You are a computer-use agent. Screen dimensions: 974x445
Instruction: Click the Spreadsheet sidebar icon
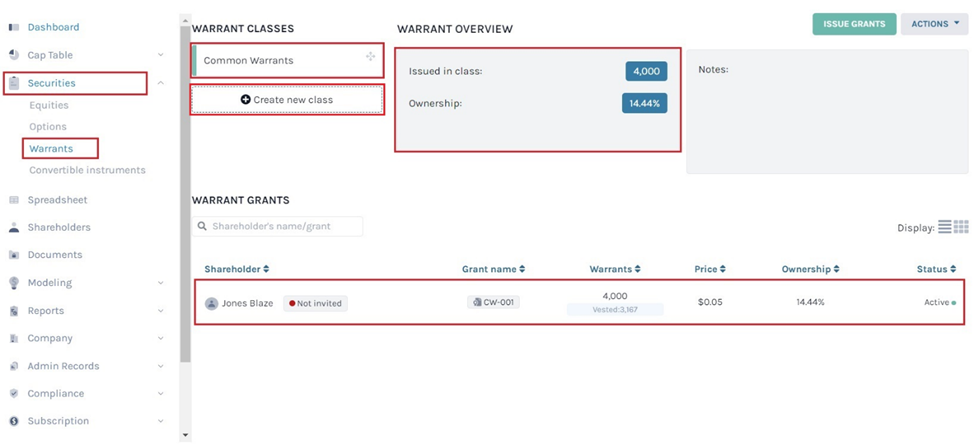click(14, 200)
